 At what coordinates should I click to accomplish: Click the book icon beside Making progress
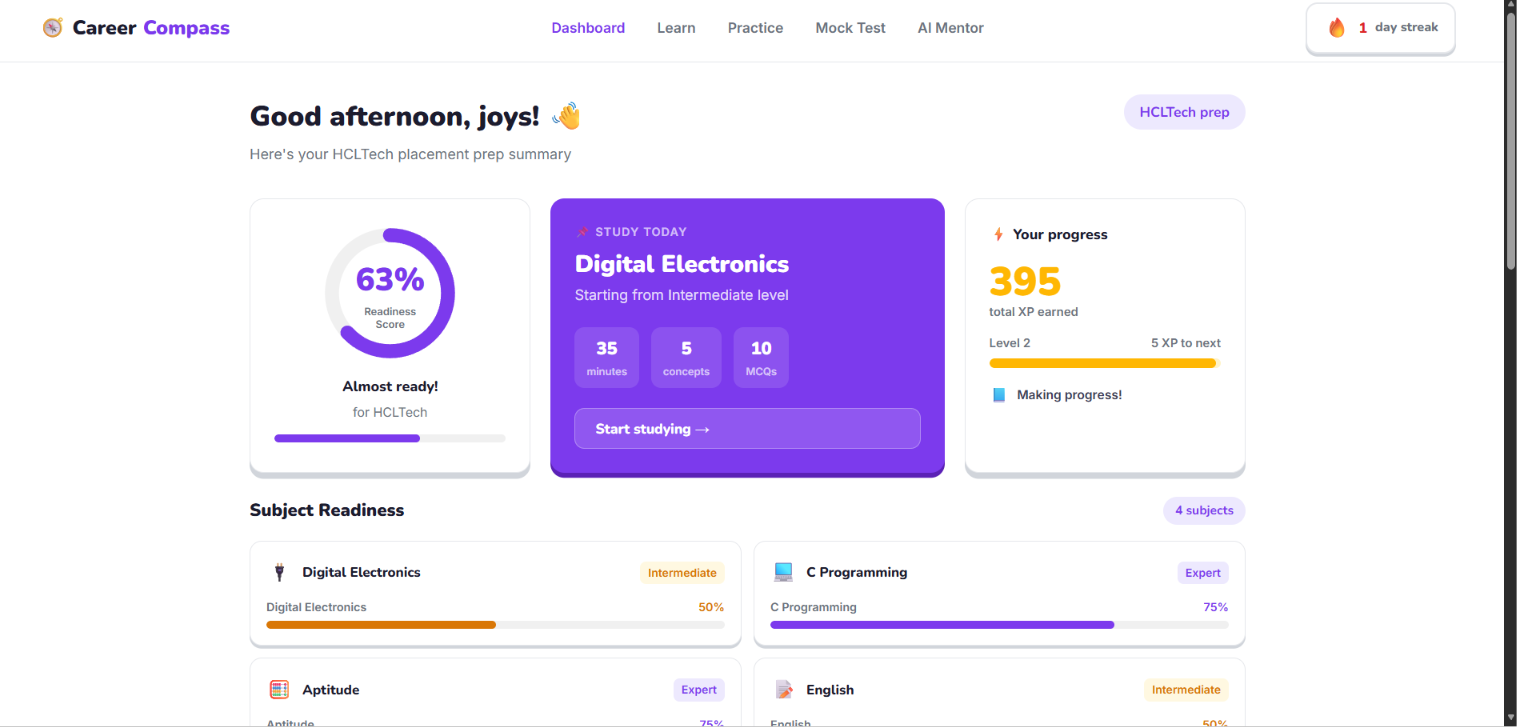(998, 395)
